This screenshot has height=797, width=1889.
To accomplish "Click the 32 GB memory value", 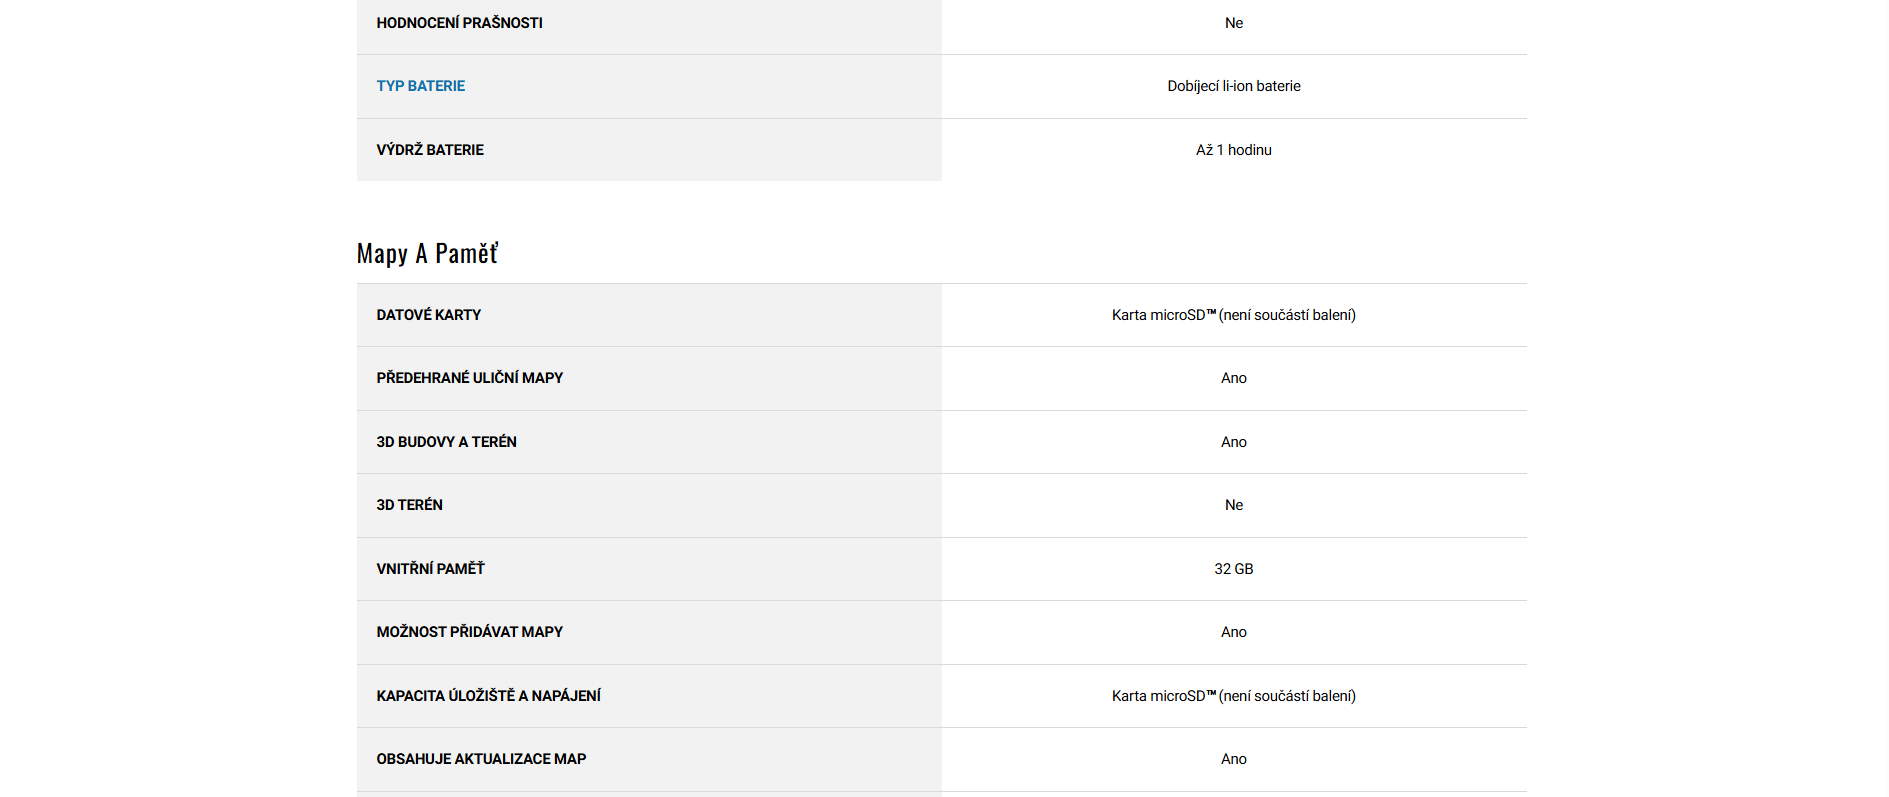I will pos(1233,569).
